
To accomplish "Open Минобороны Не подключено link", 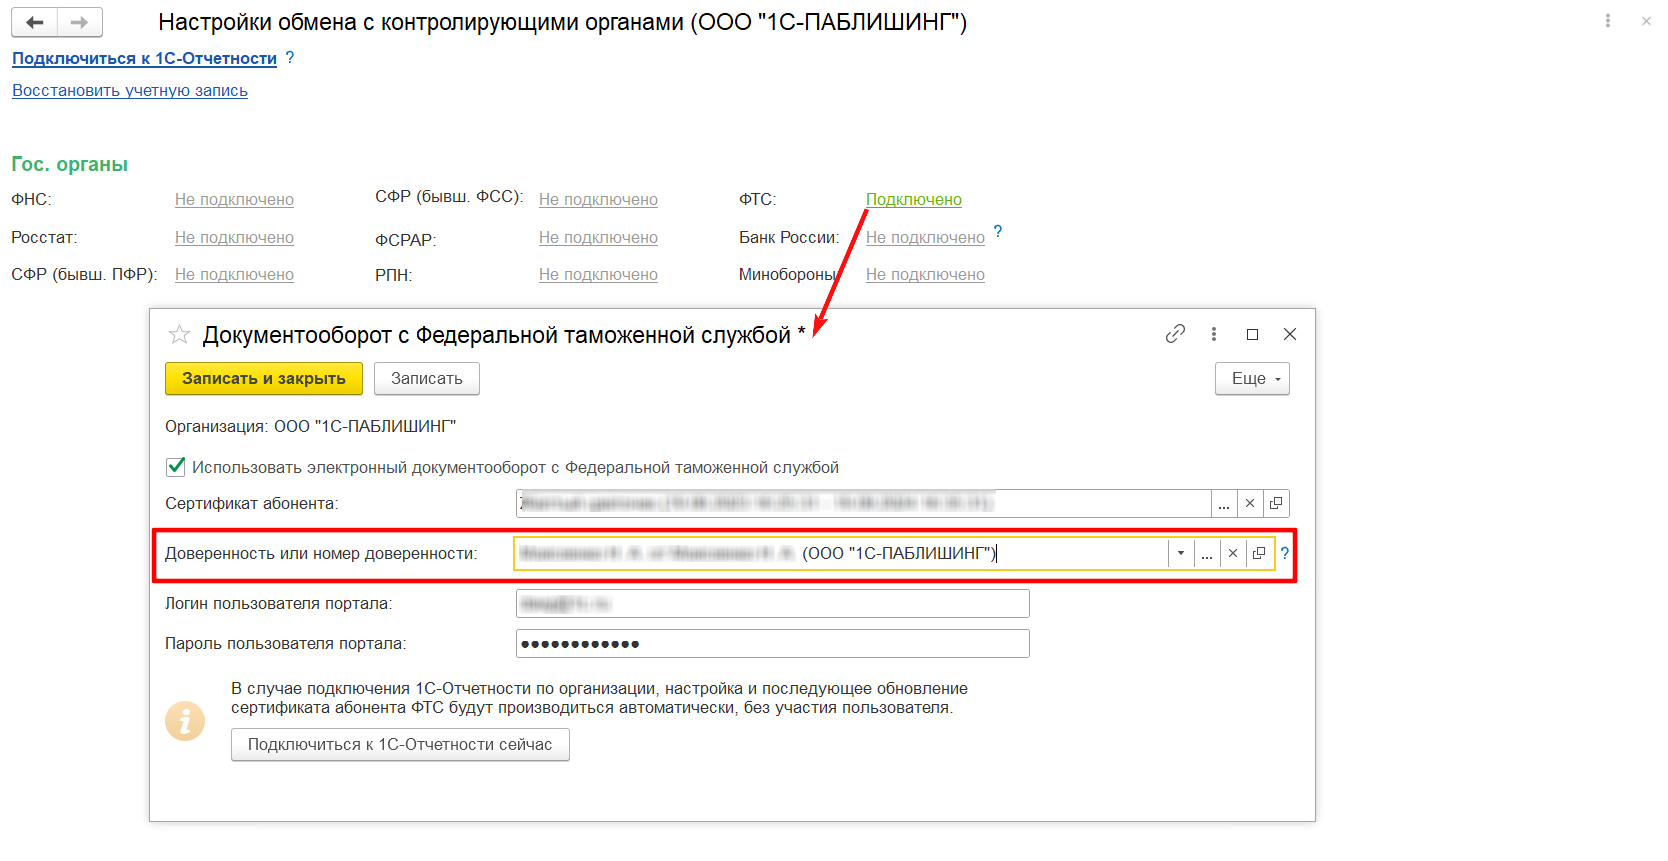I will click(x=925, y=274).
